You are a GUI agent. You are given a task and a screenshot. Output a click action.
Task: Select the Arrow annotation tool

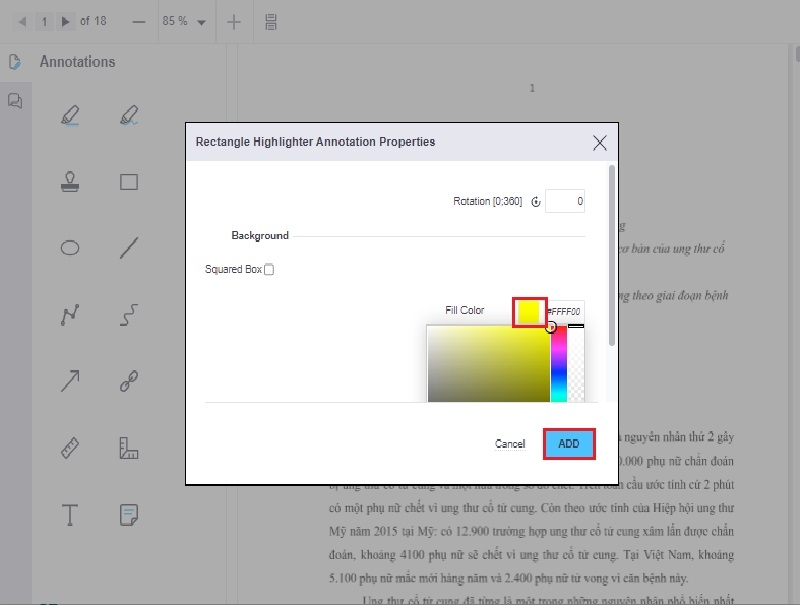point(70,381)
